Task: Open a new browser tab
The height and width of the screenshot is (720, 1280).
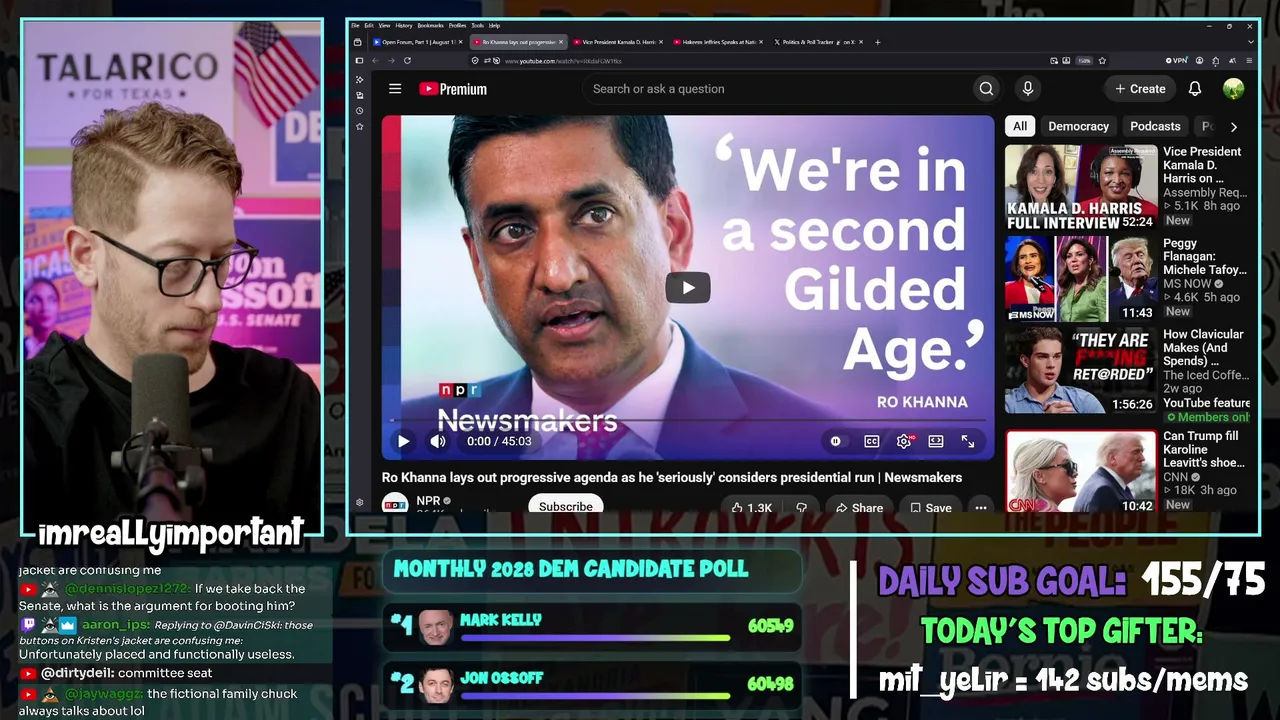Action: [878, 42]
